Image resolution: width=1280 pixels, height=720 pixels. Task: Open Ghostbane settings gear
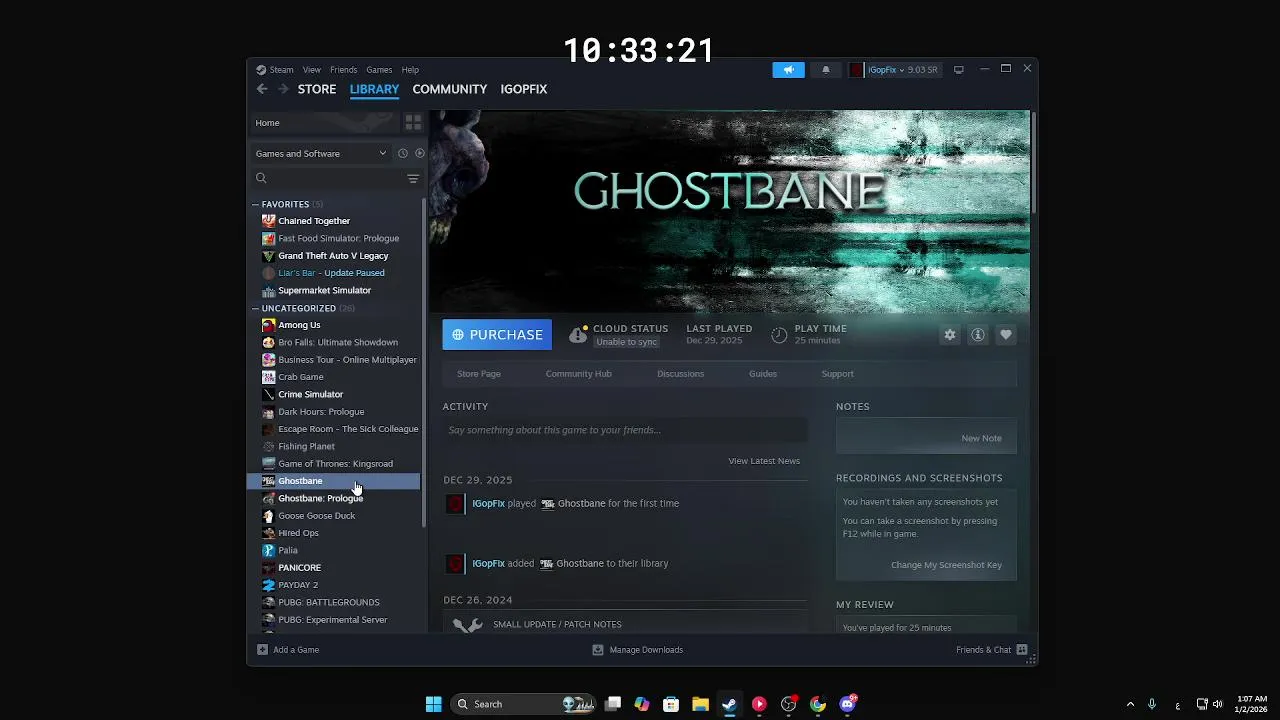point(950,335)
